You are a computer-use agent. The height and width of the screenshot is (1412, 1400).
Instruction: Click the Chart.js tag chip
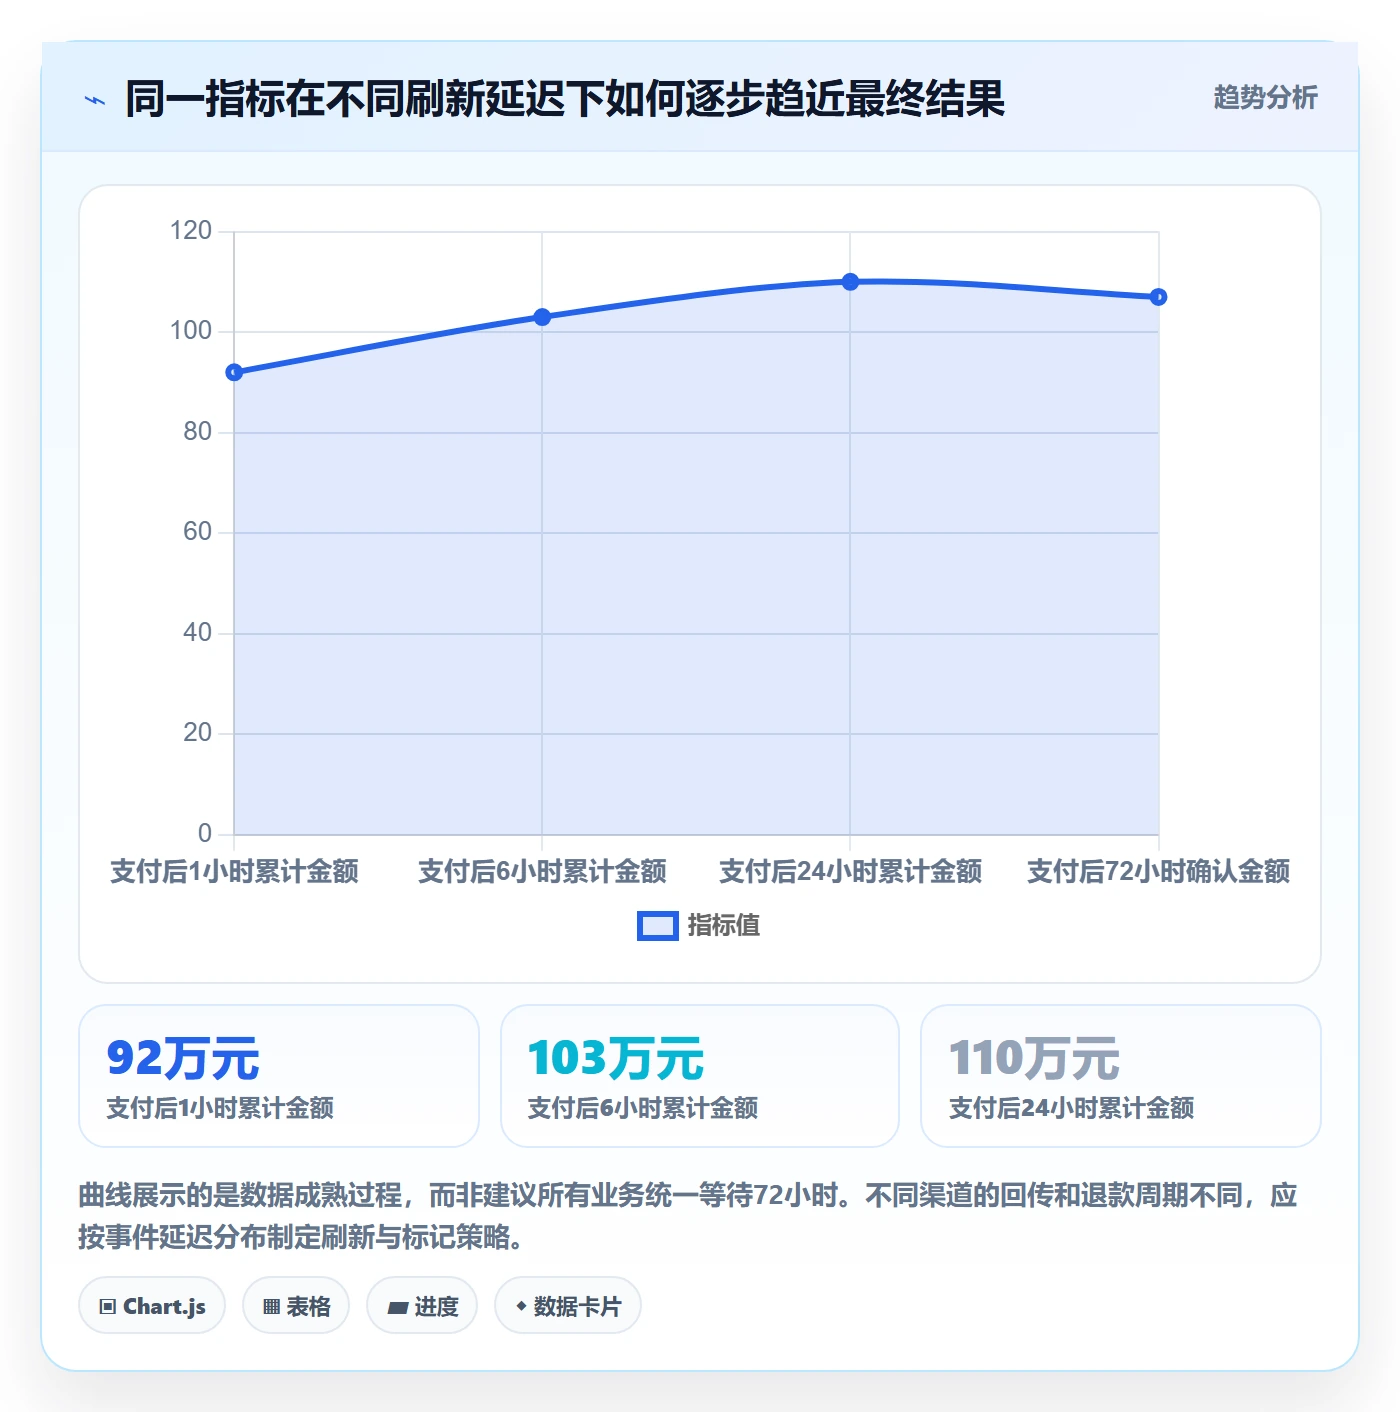[x=152, y=1305]
